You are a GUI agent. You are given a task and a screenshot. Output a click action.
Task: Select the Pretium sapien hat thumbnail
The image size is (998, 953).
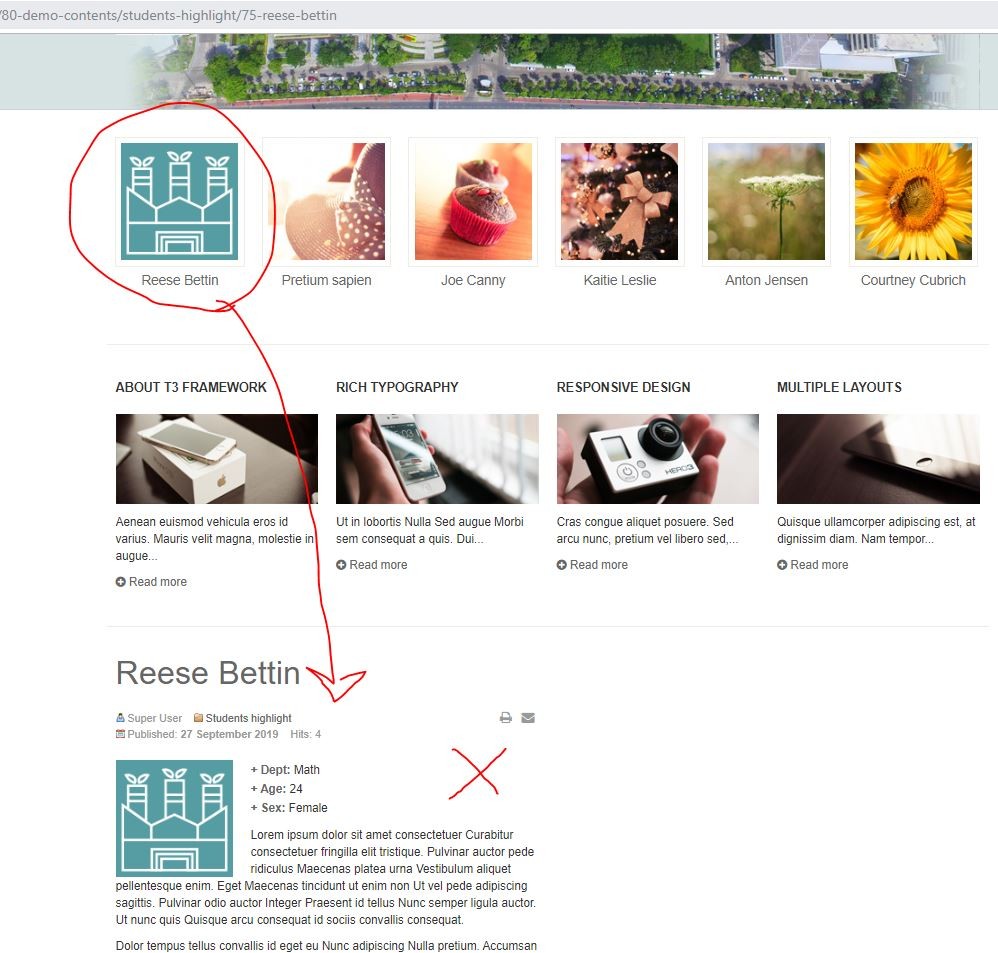[327, 201]
